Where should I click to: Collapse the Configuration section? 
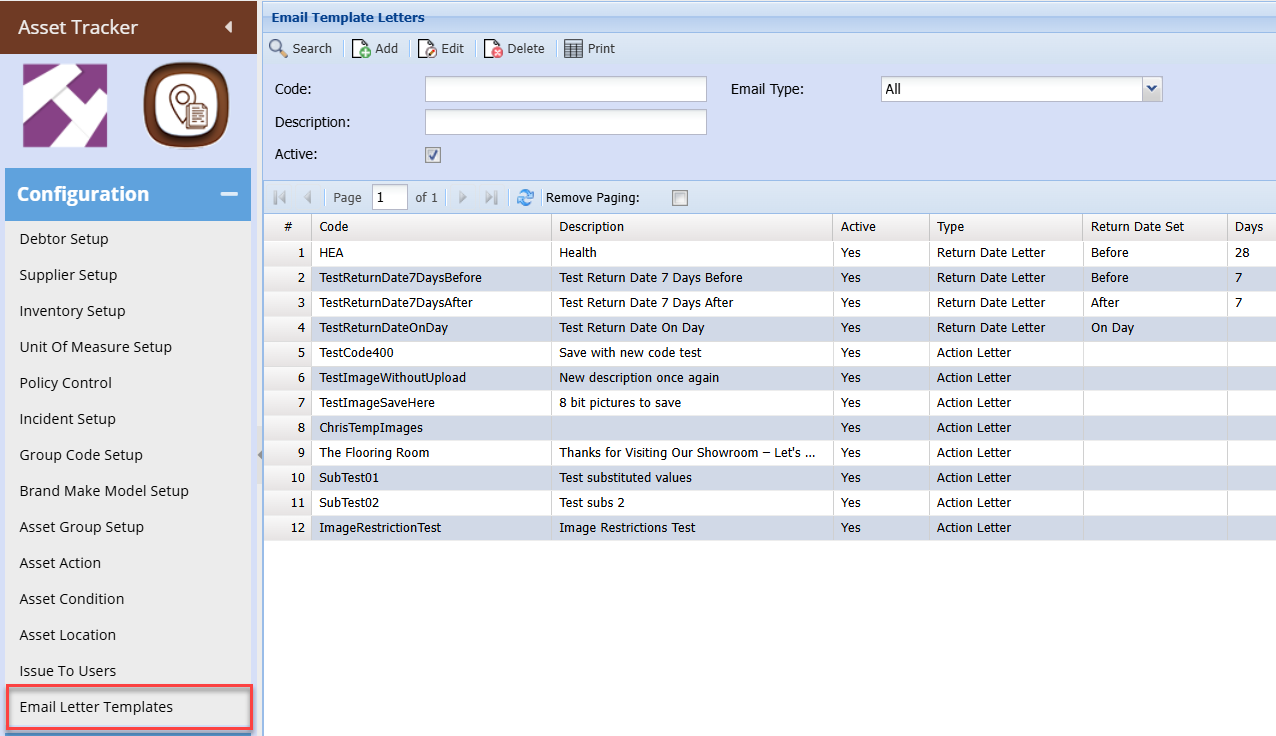click(x=229, y=194)
